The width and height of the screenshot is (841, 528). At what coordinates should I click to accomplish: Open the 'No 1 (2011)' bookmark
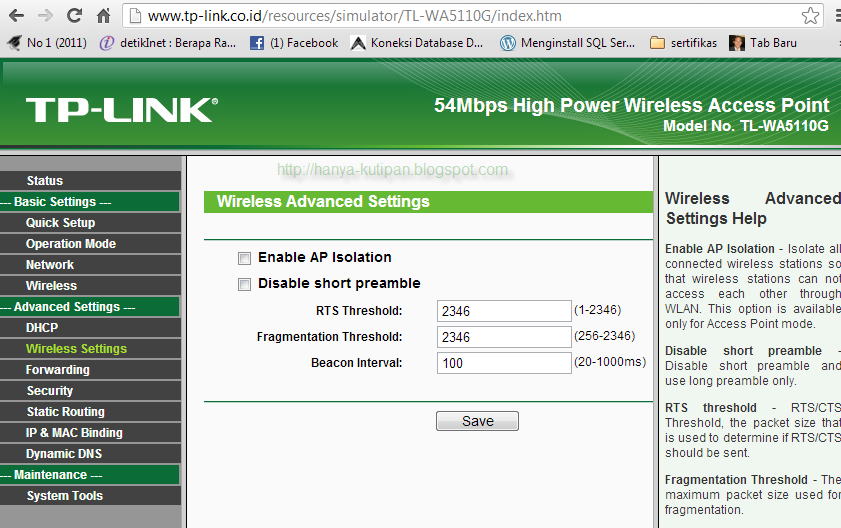pos(47,43)
